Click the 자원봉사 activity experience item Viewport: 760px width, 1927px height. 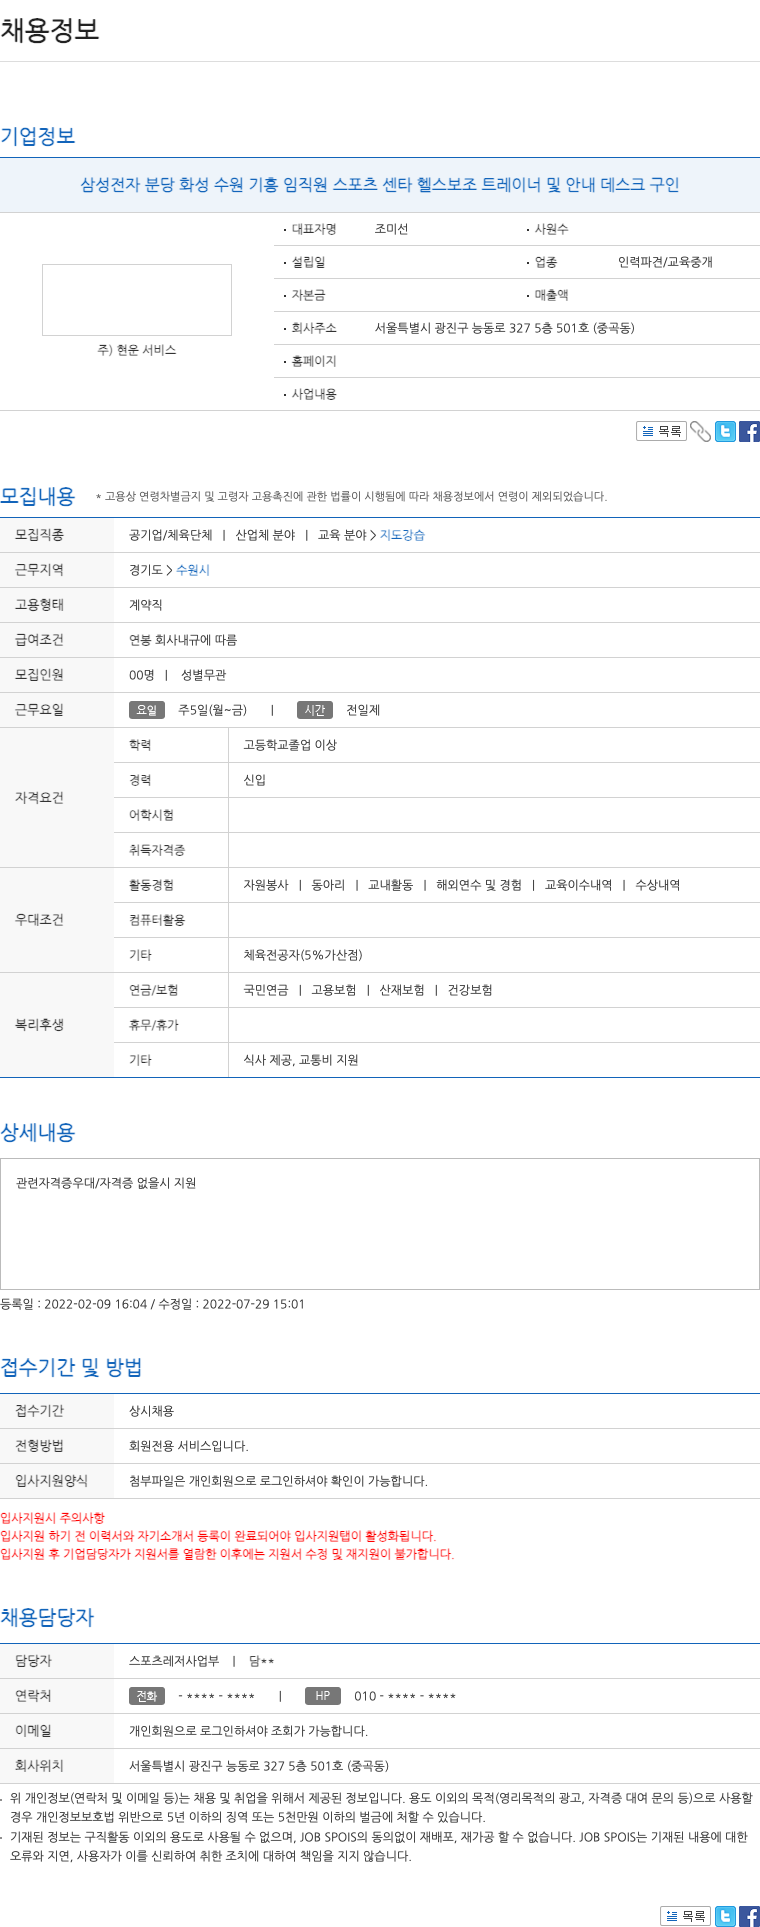(x=266, y=885)
